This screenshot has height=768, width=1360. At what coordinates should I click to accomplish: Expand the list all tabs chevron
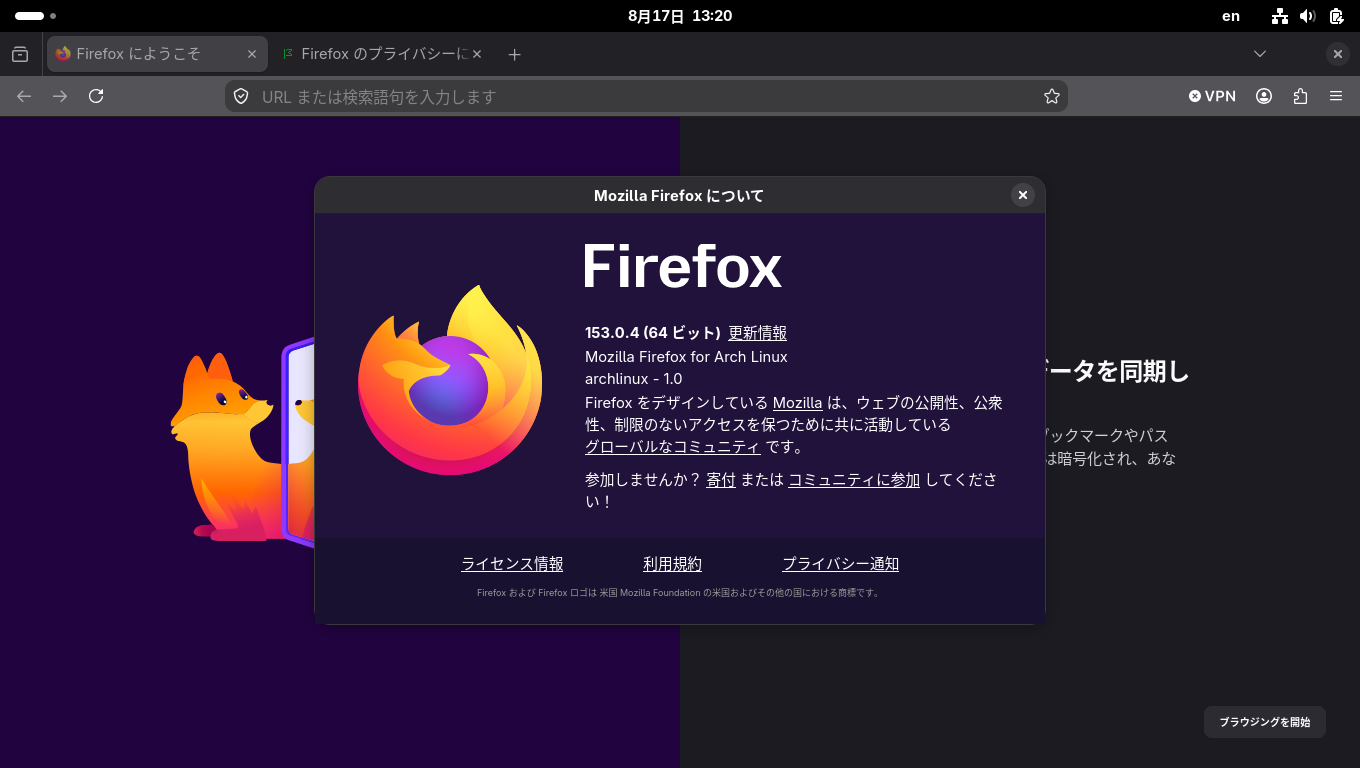coord(1260,54)
